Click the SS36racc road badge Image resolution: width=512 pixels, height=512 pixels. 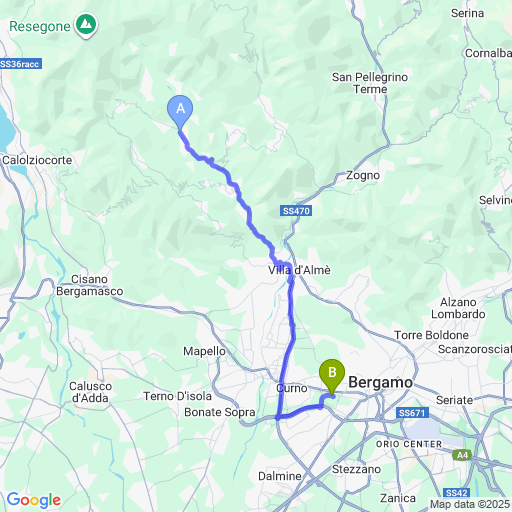21,64
